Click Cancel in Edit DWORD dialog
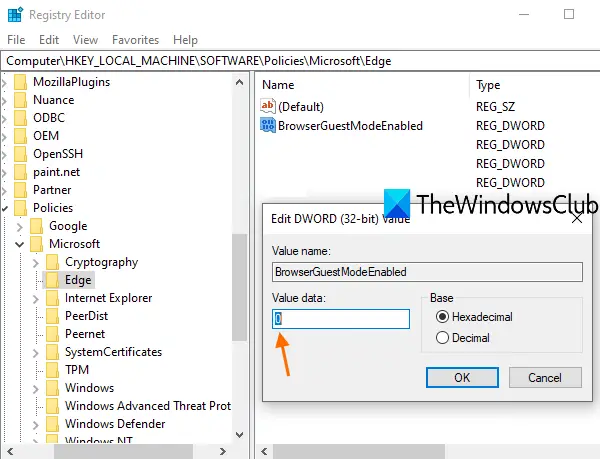This screenshot has height=459, width=600. (545, 378)
